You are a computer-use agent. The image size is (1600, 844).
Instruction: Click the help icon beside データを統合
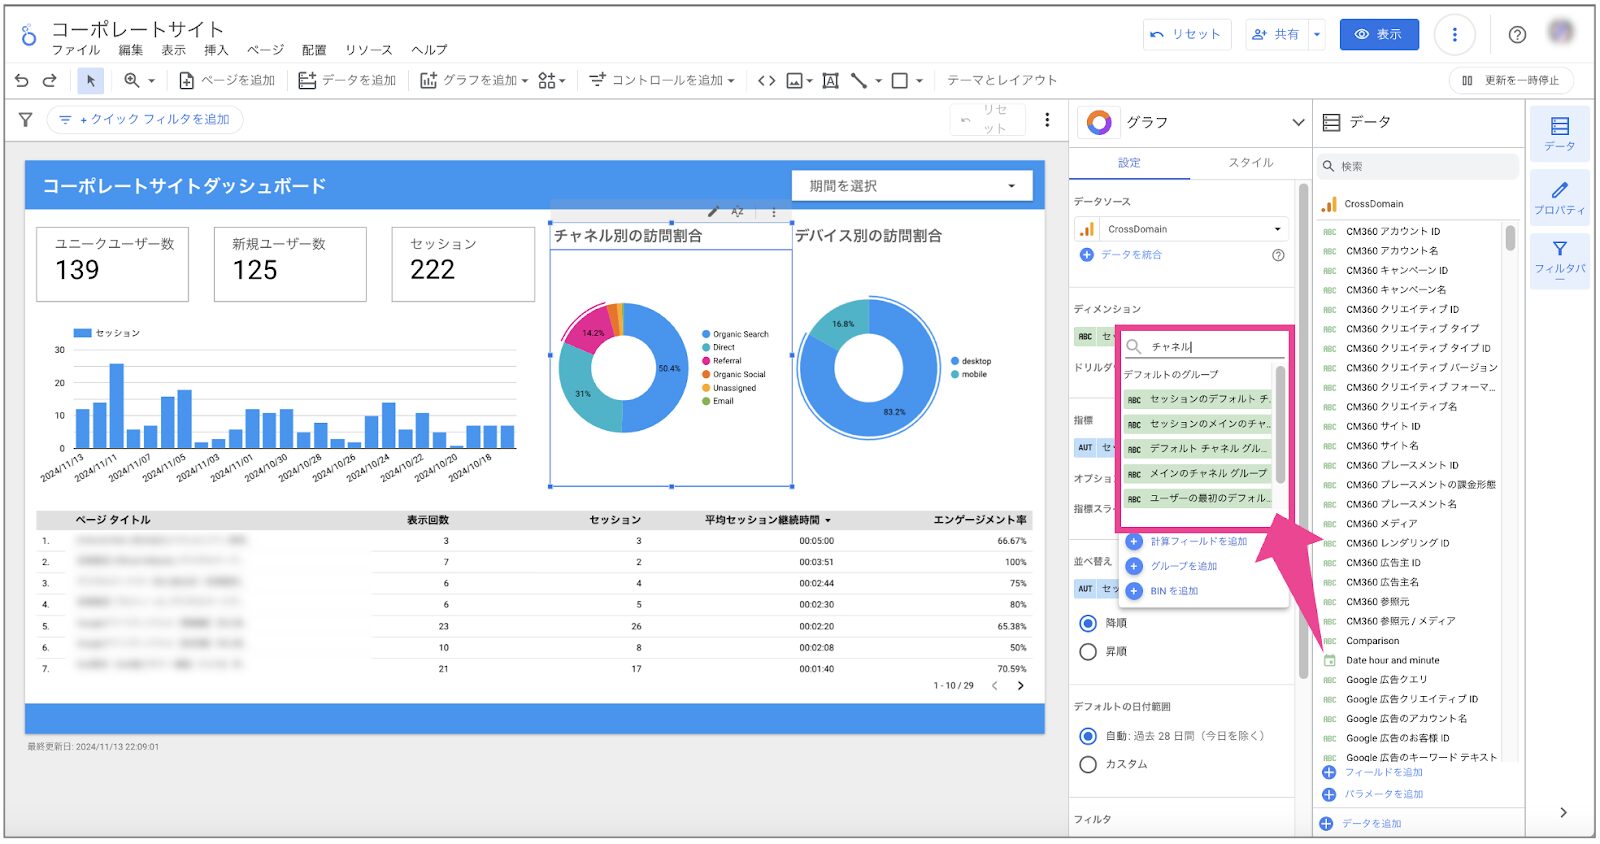tap(1278, 255)
